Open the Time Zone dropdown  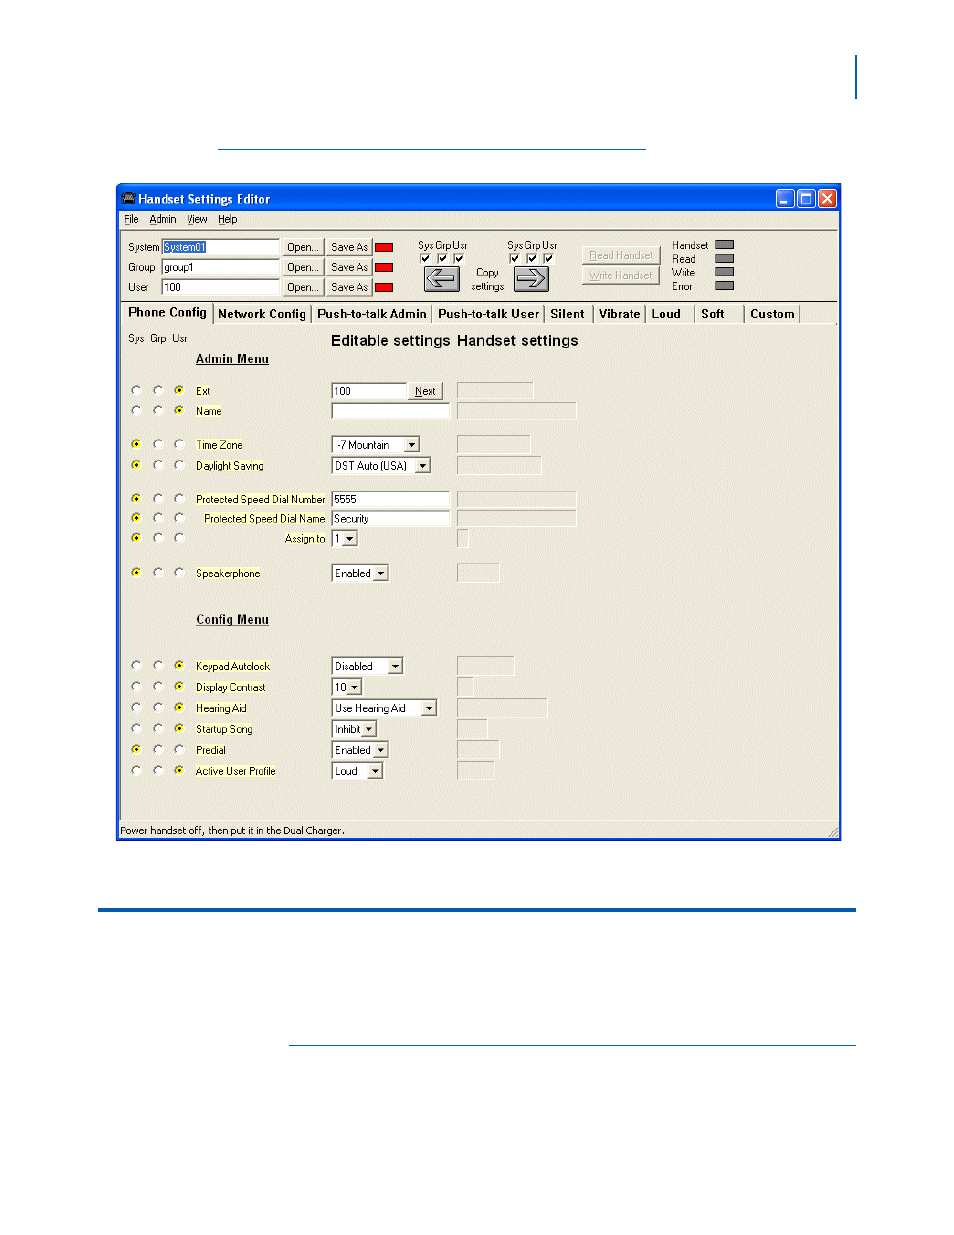click(x=411, y=445)
